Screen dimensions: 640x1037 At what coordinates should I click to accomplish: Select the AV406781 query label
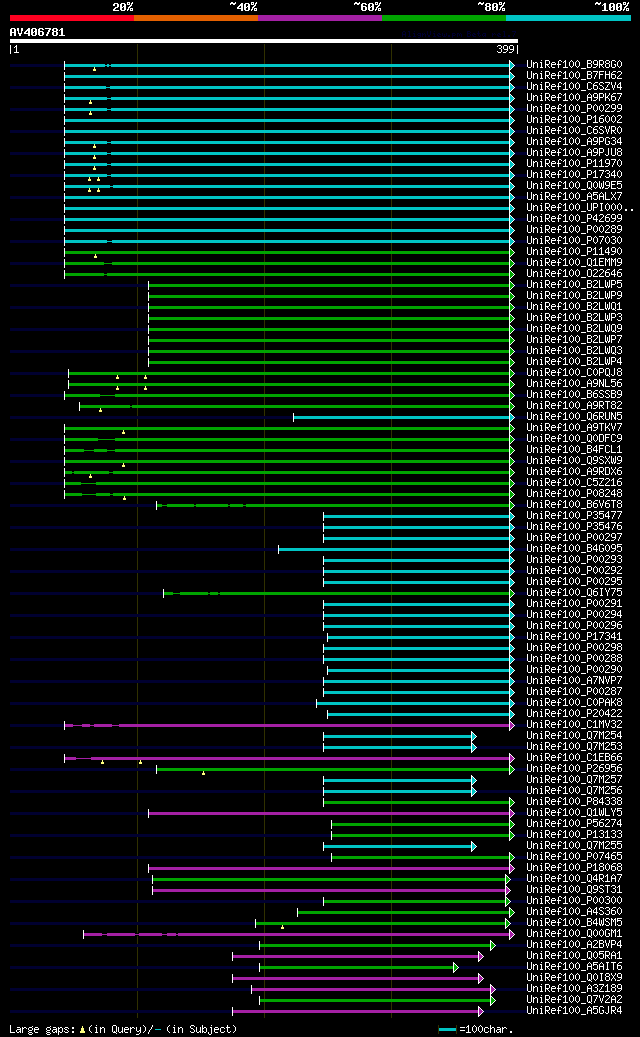(x=37, y=32)
